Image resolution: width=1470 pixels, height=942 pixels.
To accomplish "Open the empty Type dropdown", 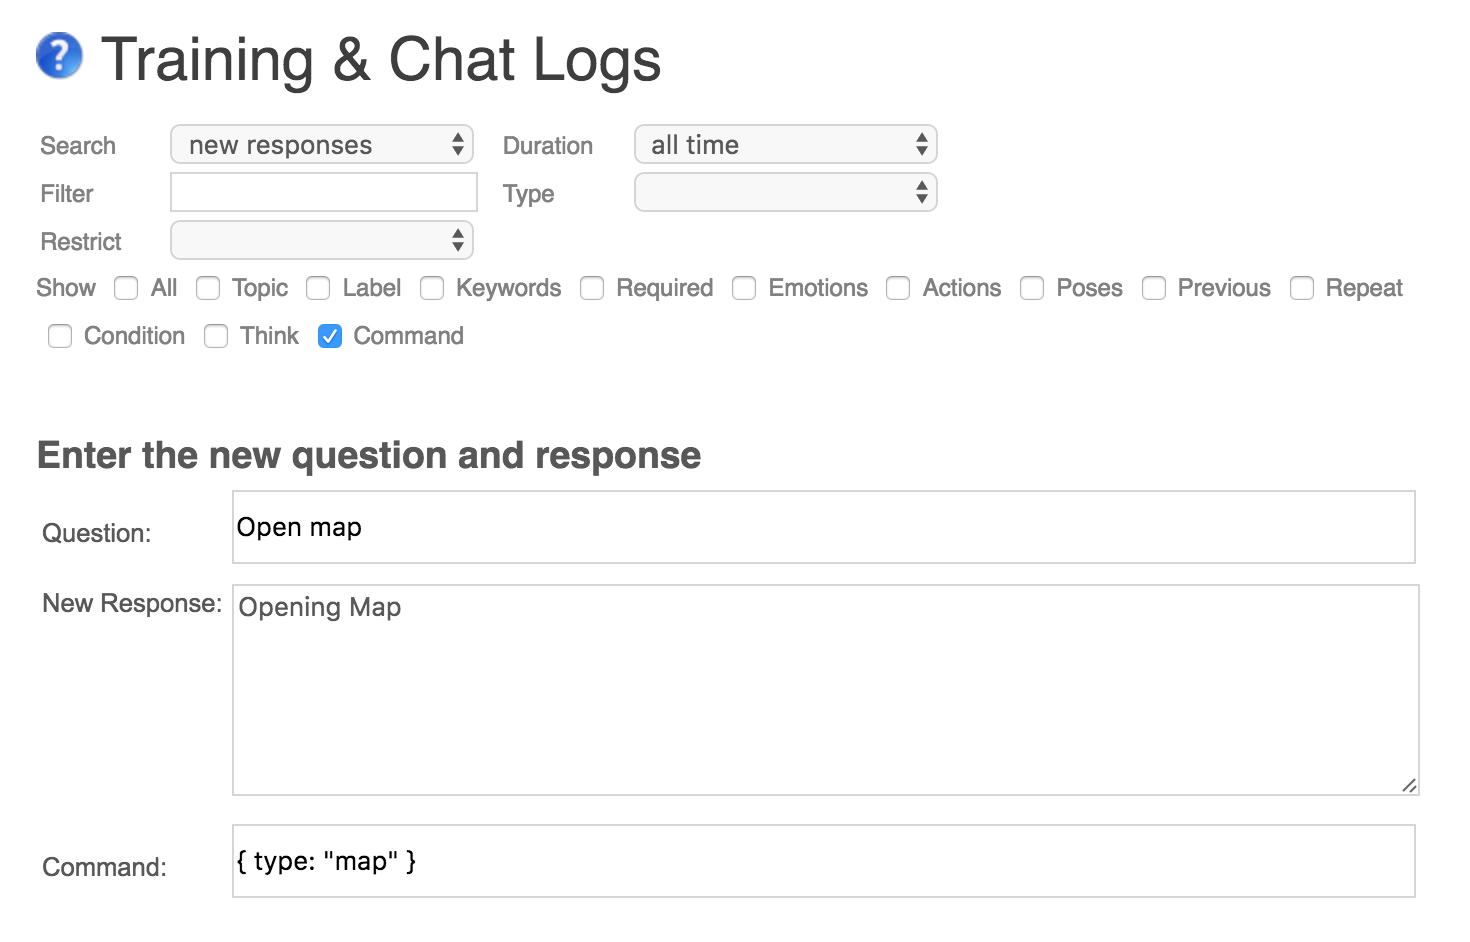I will pyautogui.click(x=786, y=193).
